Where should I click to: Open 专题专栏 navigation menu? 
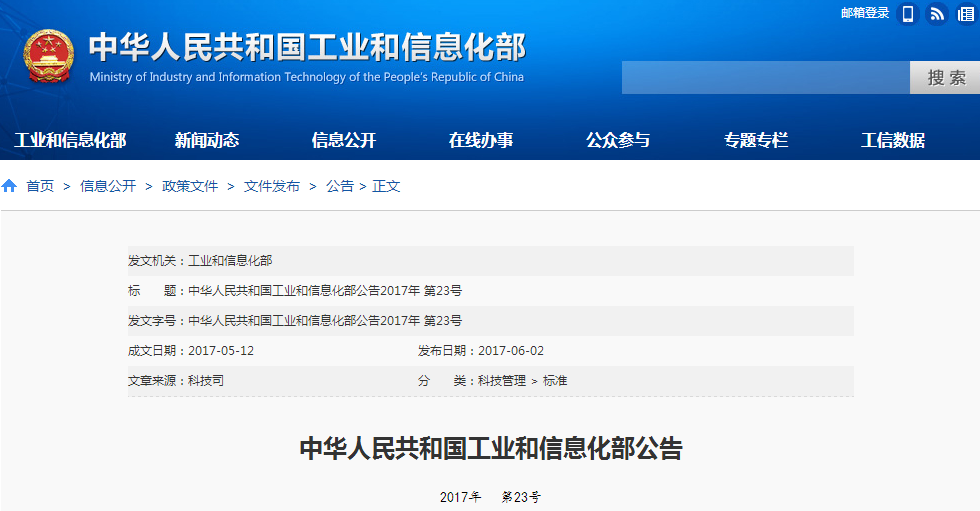coord(756,140)
